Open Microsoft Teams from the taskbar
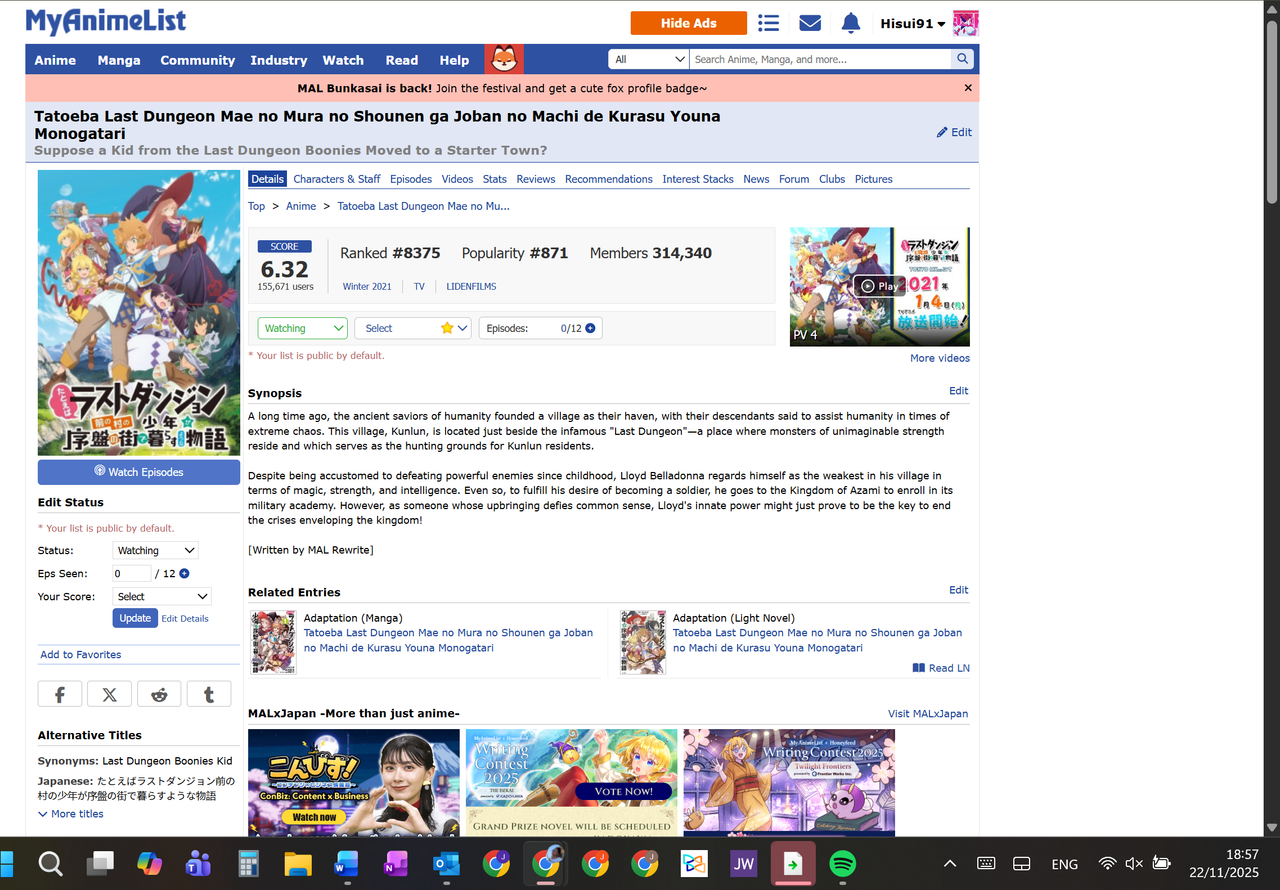The image size is (1280, 890). click(x=199, y=863)
